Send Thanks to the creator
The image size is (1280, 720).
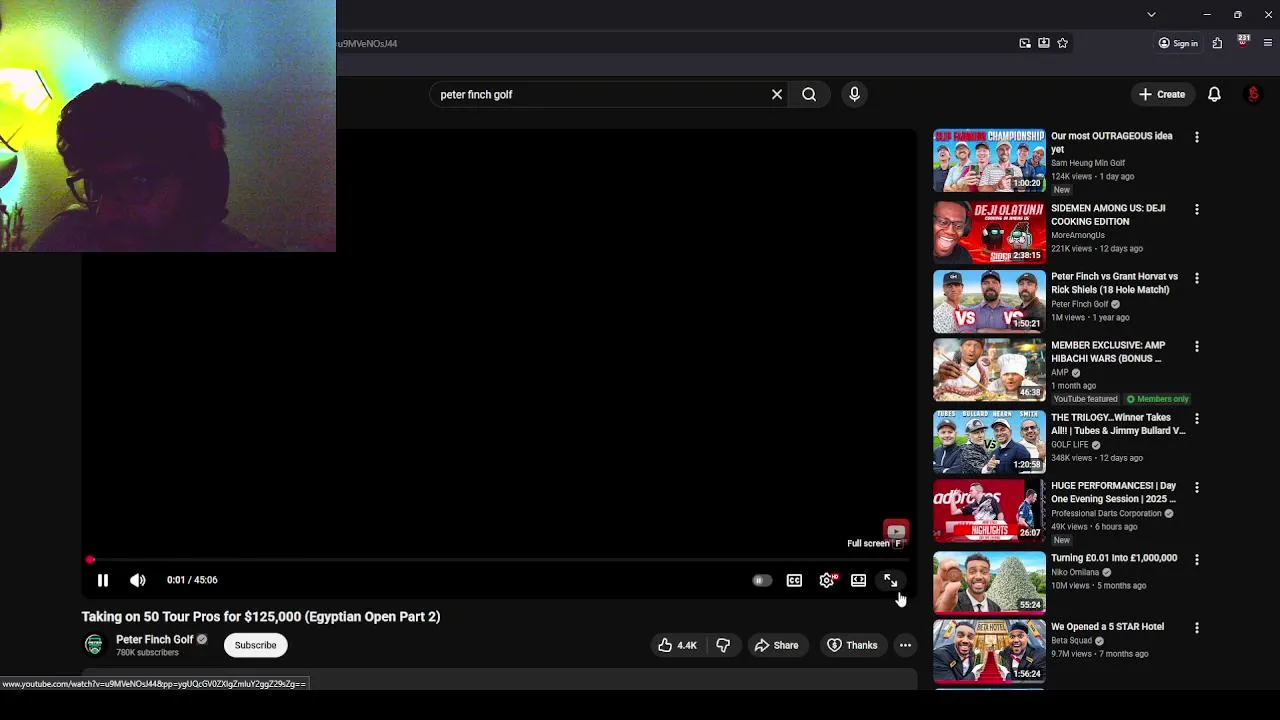tap(852, 645)
